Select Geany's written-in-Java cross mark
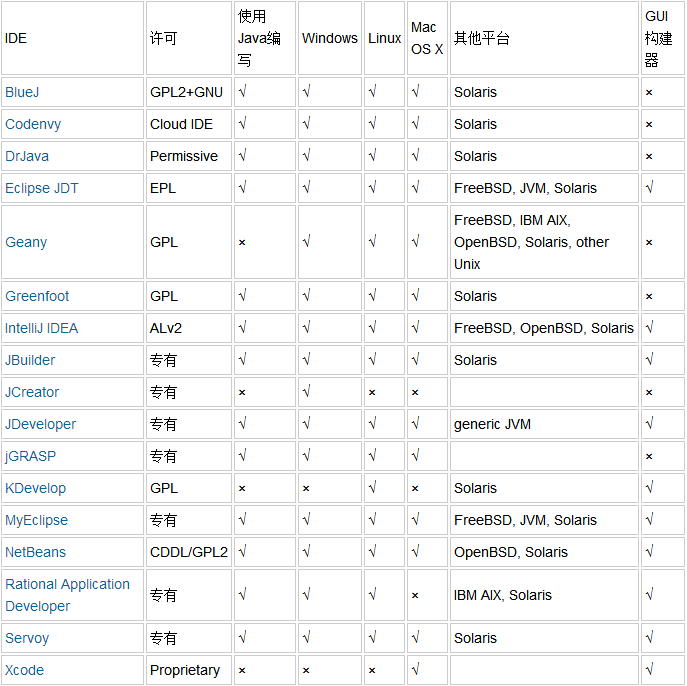 coord(242,242)
